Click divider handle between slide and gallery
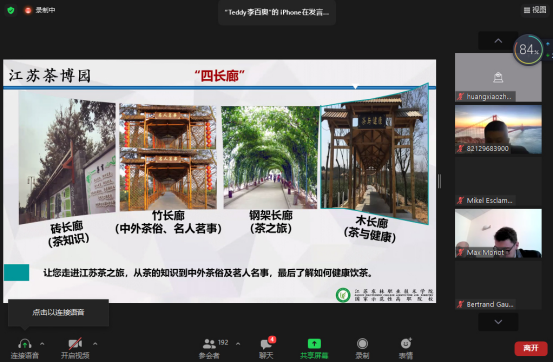 (439, 181)
